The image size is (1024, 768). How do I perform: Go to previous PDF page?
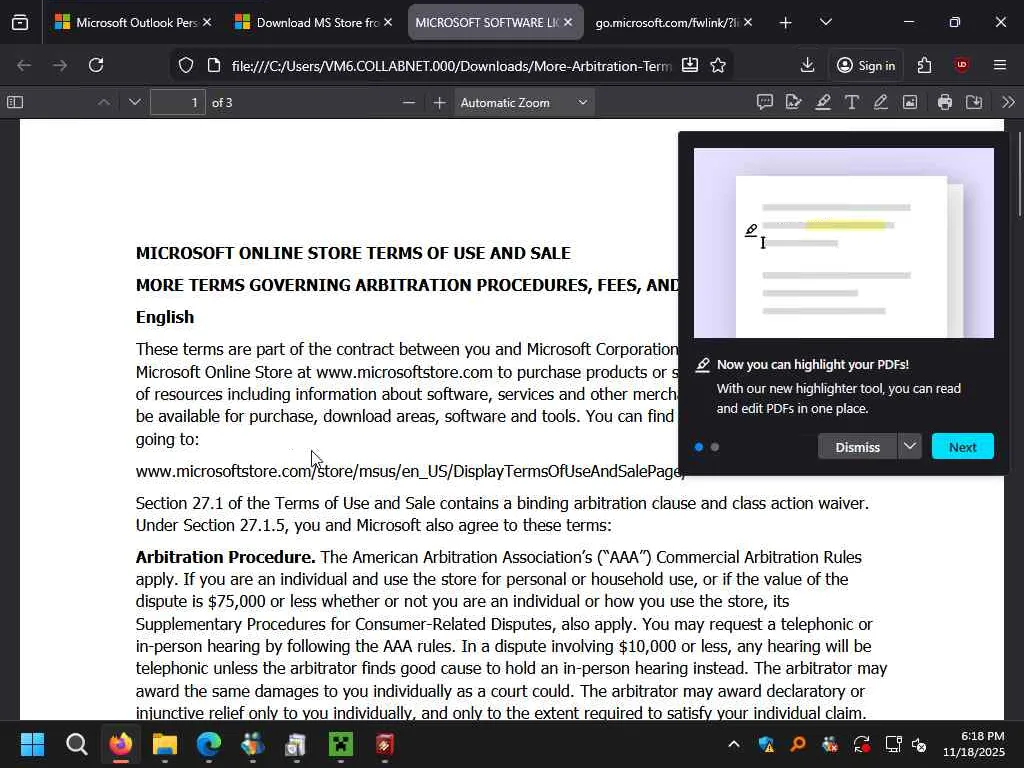click(x=104, y=103)
